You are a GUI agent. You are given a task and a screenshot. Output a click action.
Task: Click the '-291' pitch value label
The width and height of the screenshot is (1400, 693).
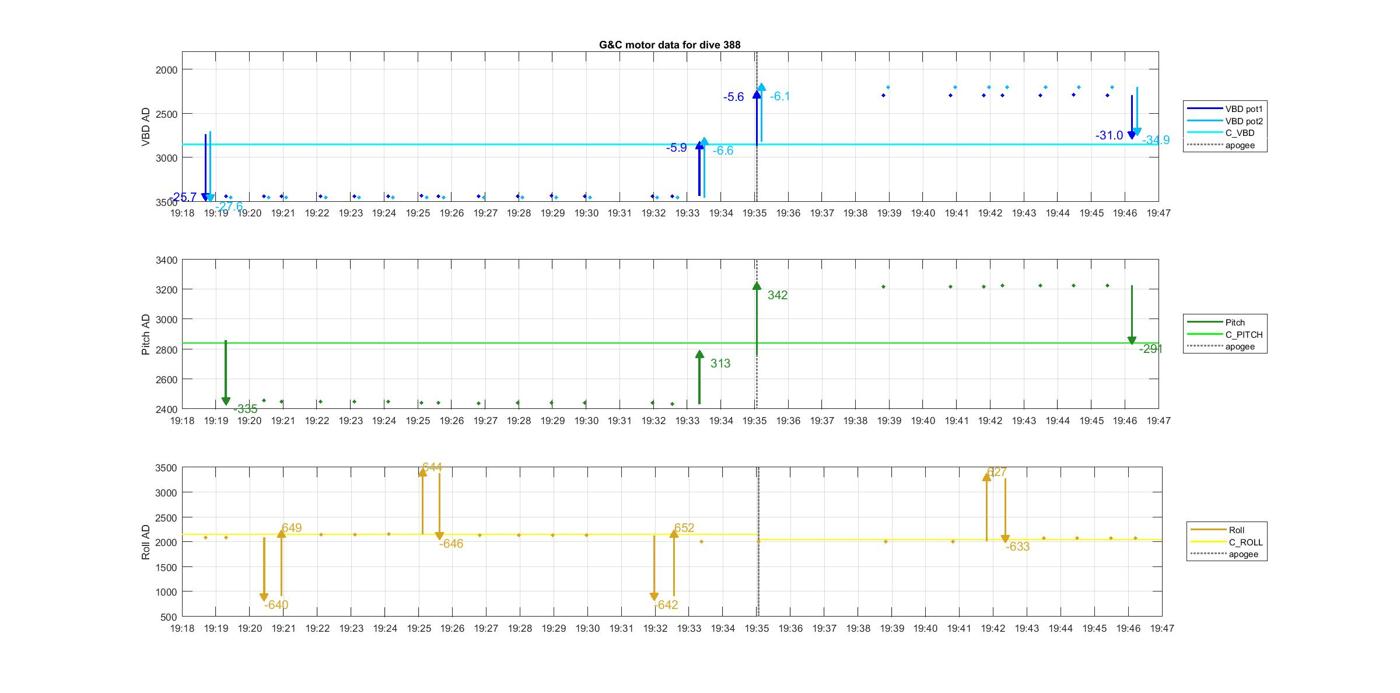[x=1151, y=349]
